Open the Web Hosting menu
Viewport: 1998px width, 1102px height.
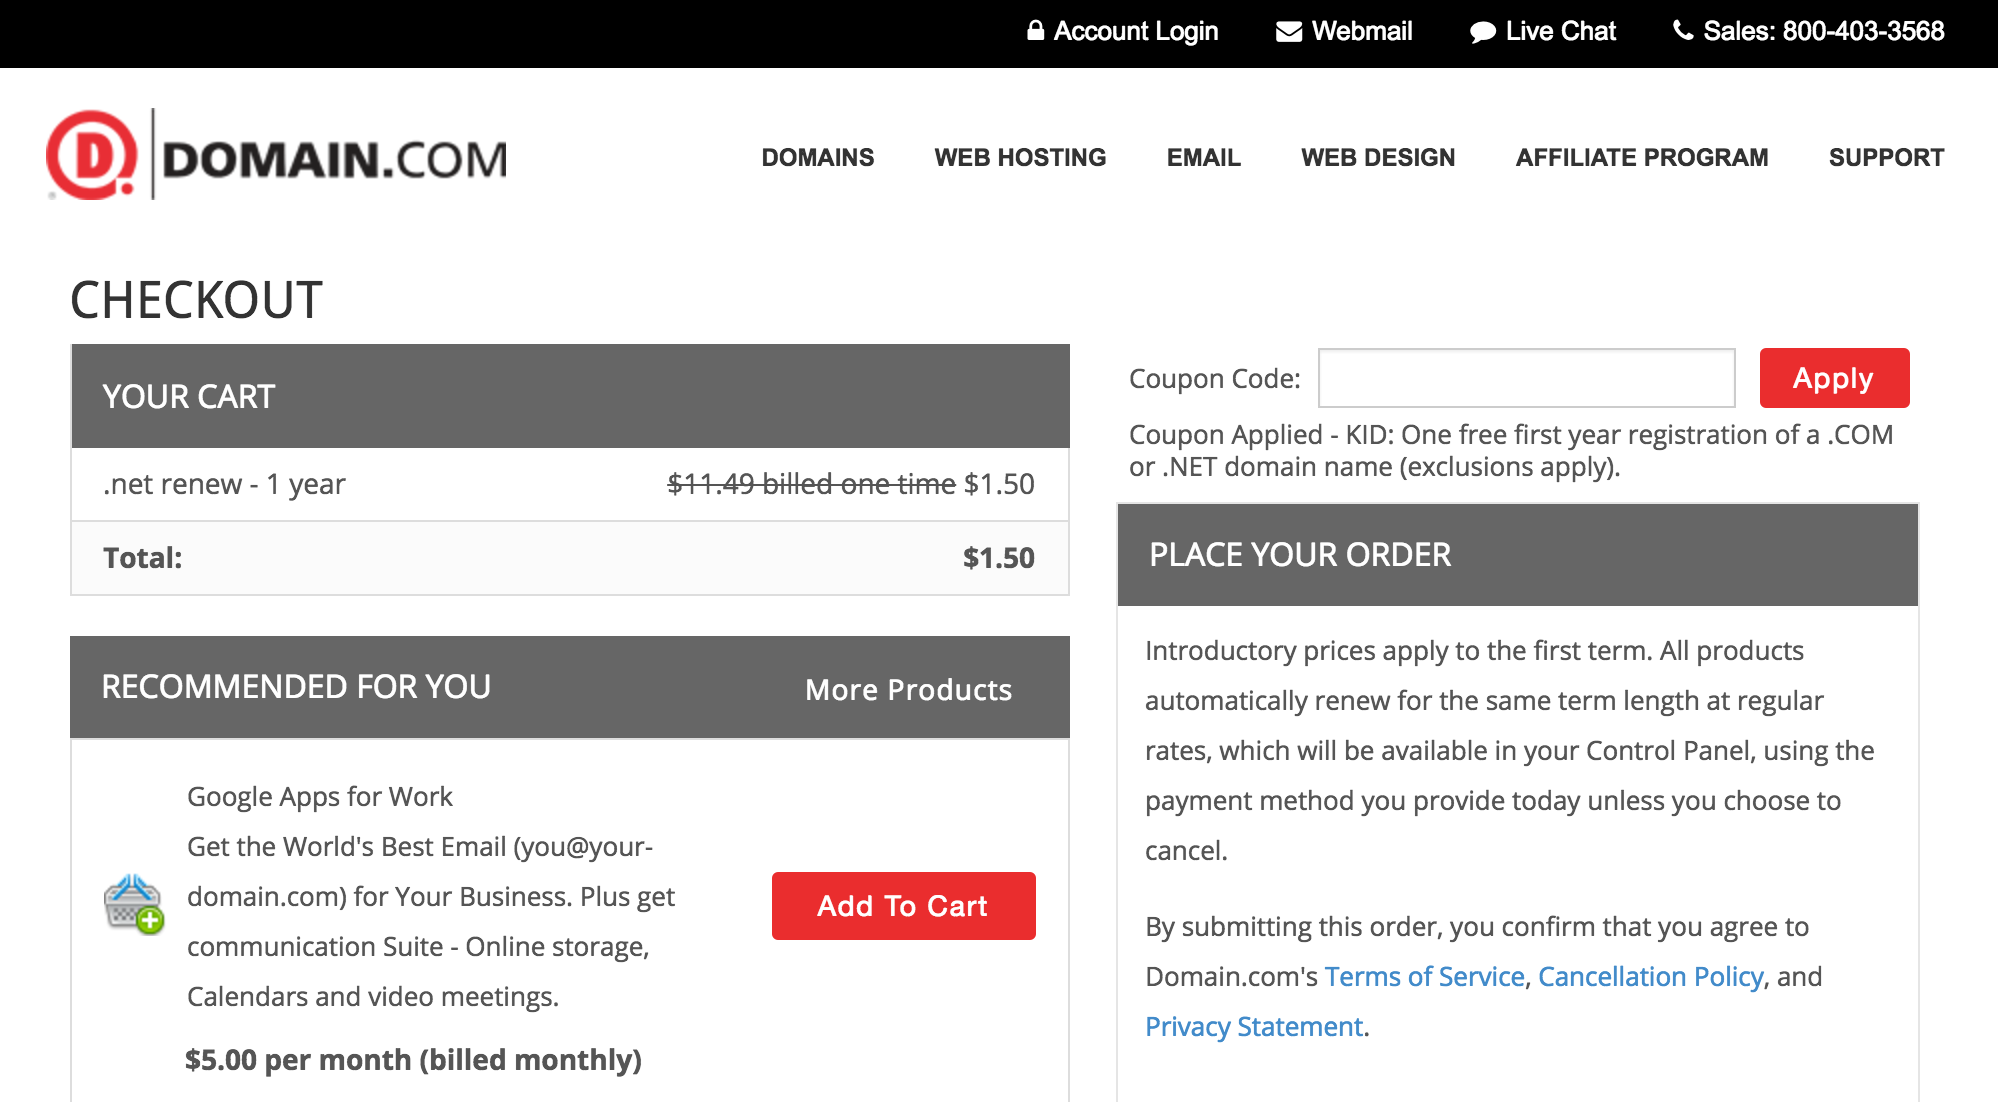point(1020,157)
